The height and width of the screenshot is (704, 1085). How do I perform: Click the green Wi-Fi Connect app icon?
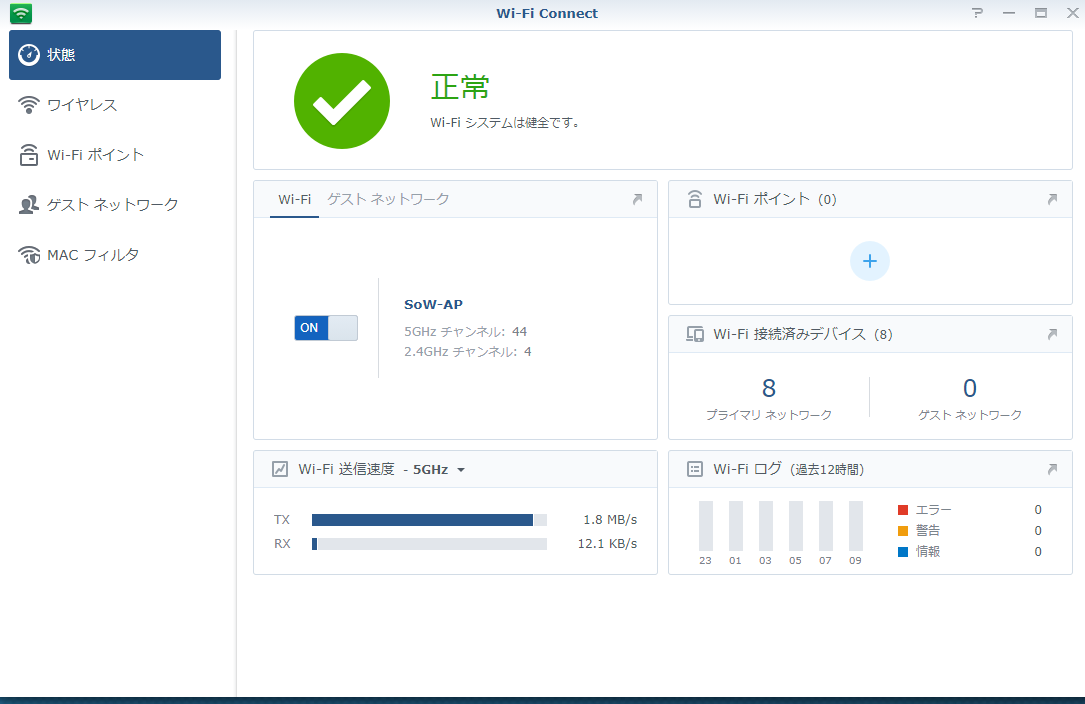pos(21,14)
